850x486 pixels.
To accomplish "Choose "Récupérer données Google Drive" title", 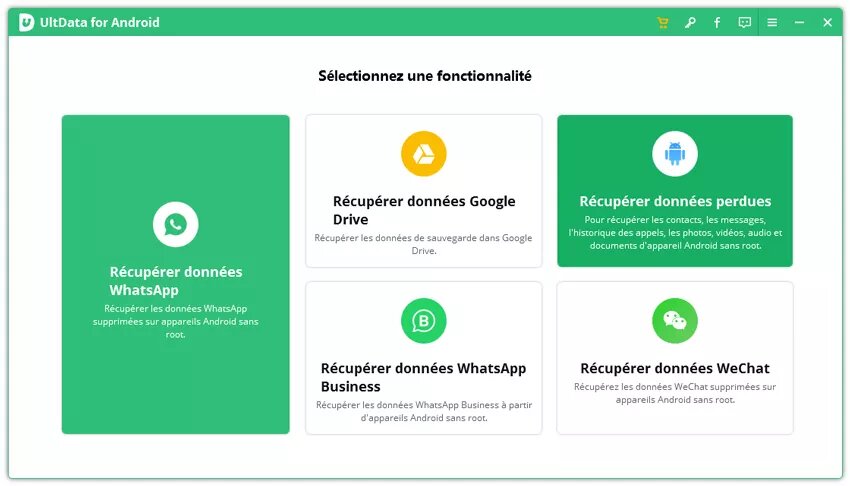I will point(424,210).
